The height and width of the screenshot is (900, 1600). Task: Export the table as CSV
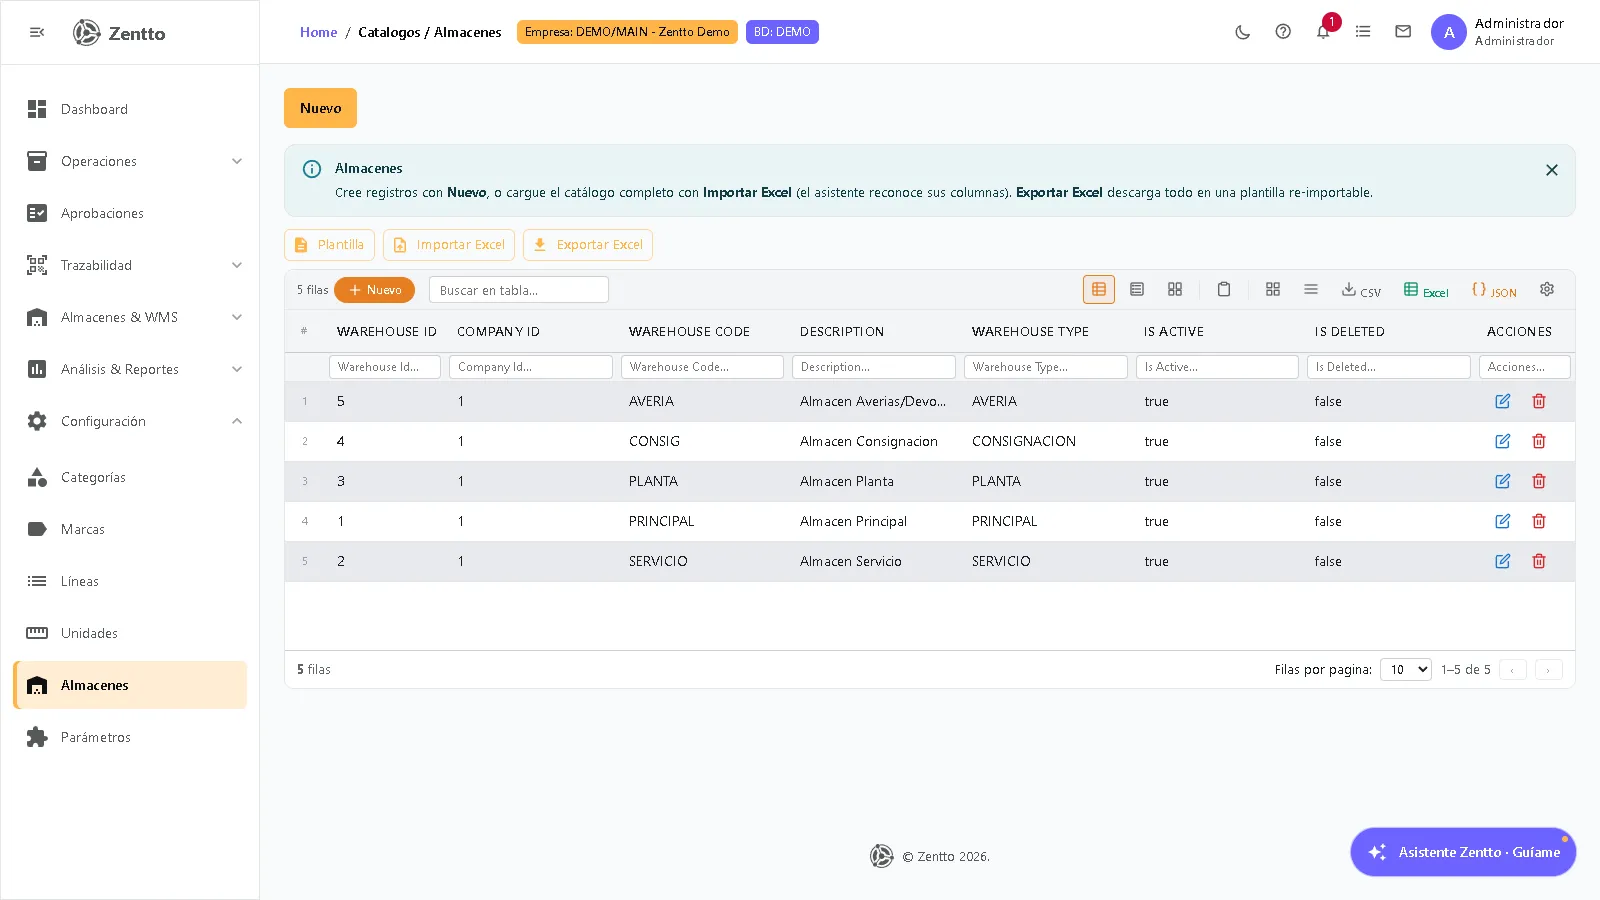point(1361,290)
